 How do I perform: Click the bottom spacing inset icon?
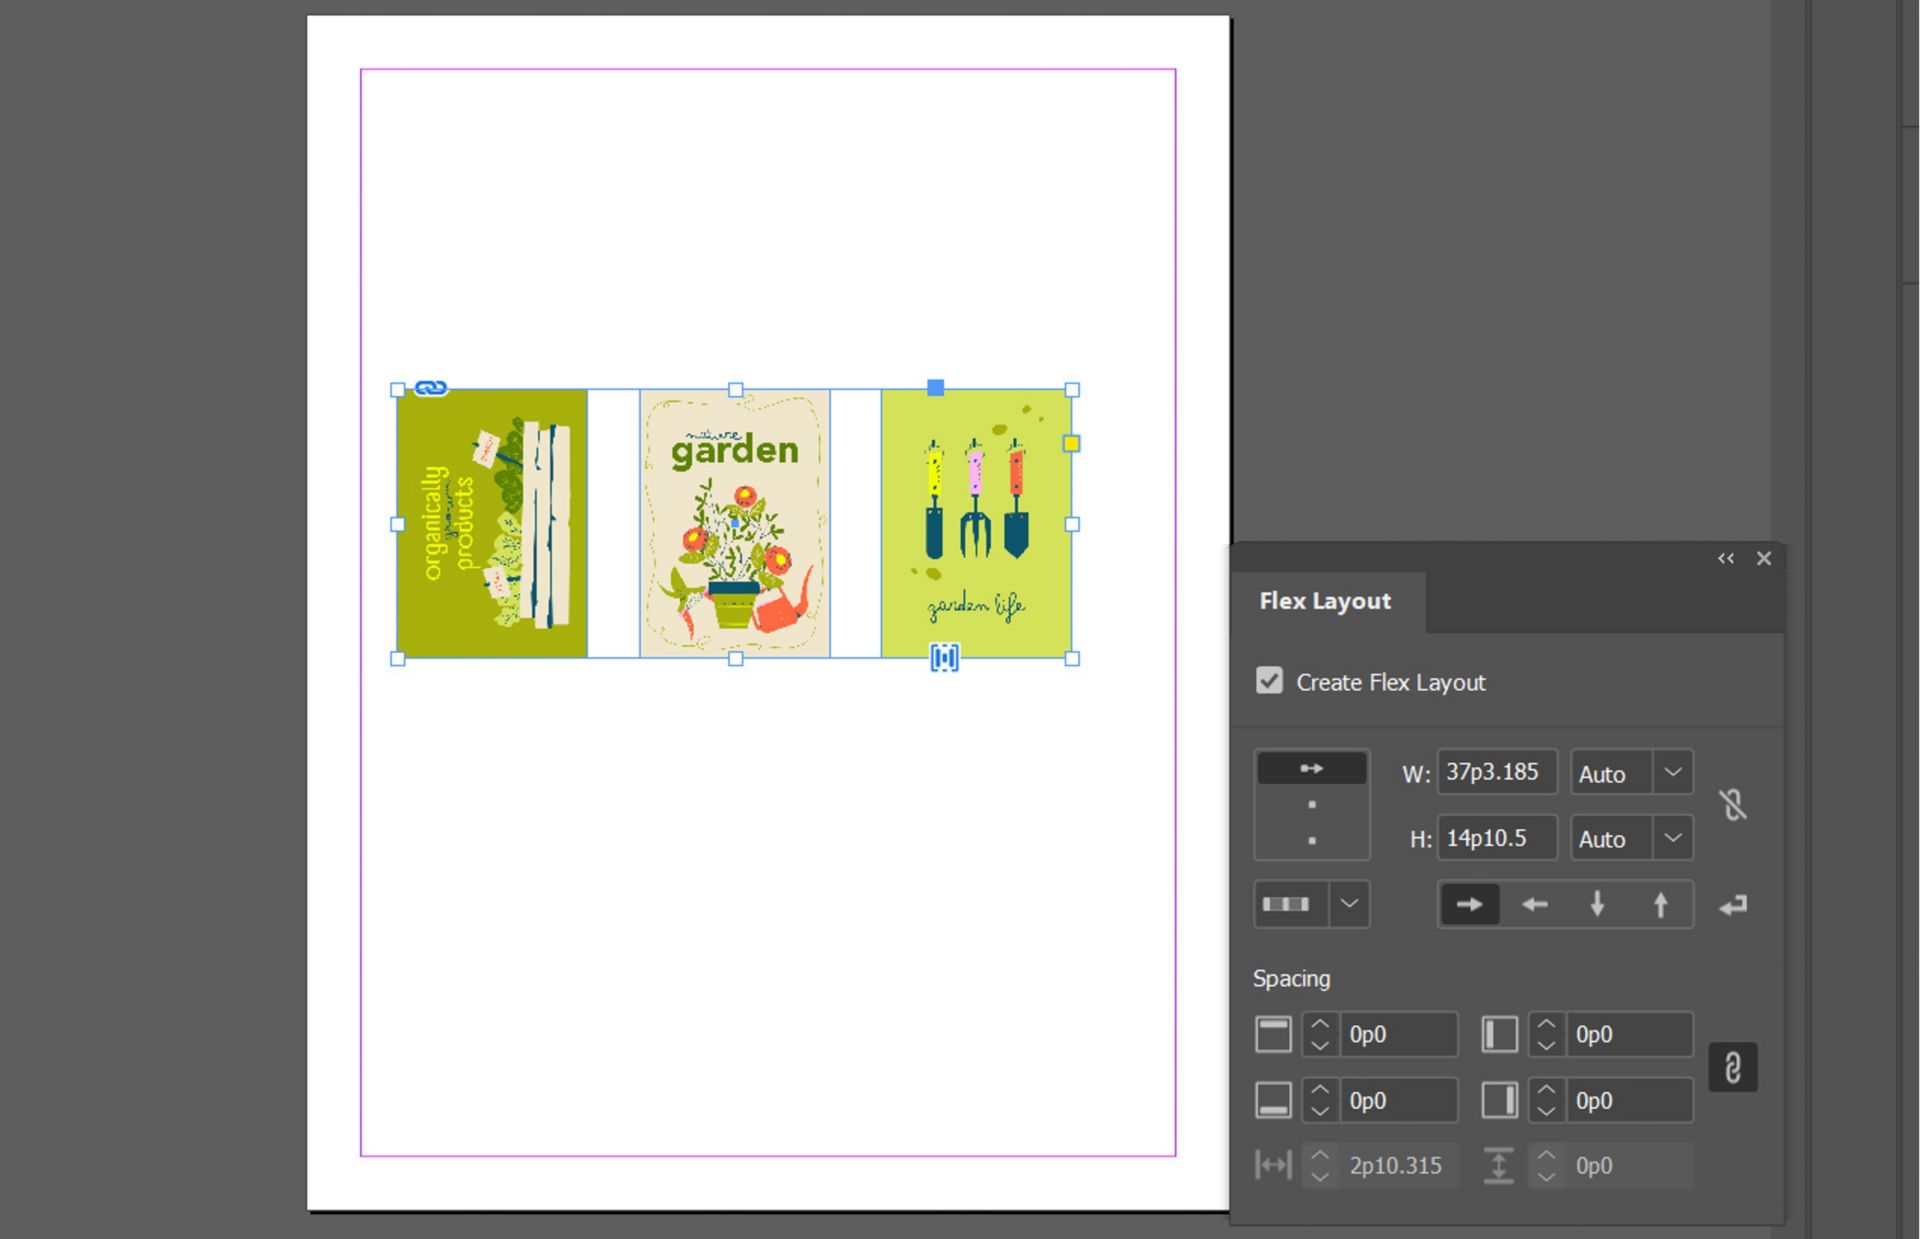[1272, 1100]
